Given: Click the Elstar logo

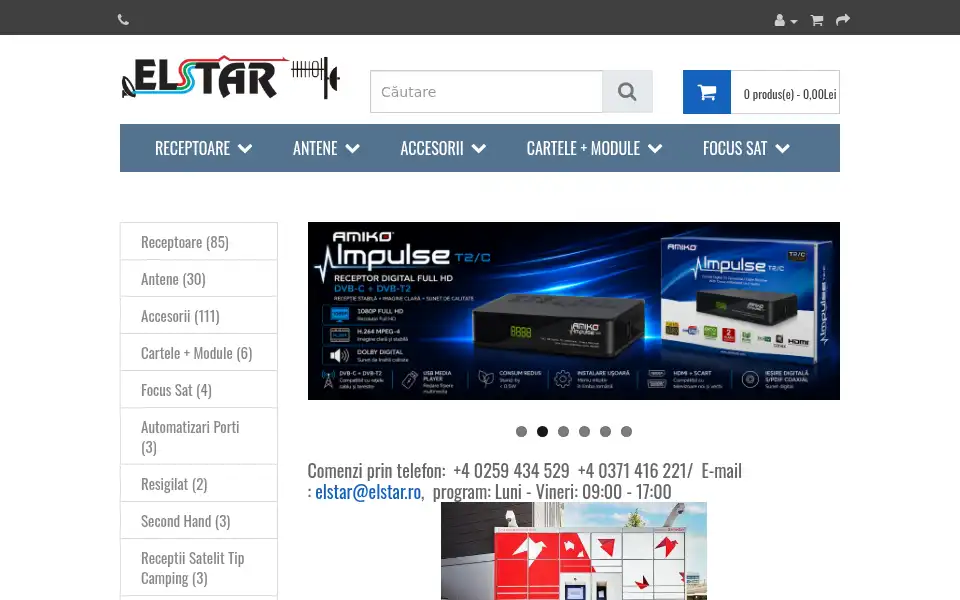Looking at the screenshot, I should coord(230,77).
